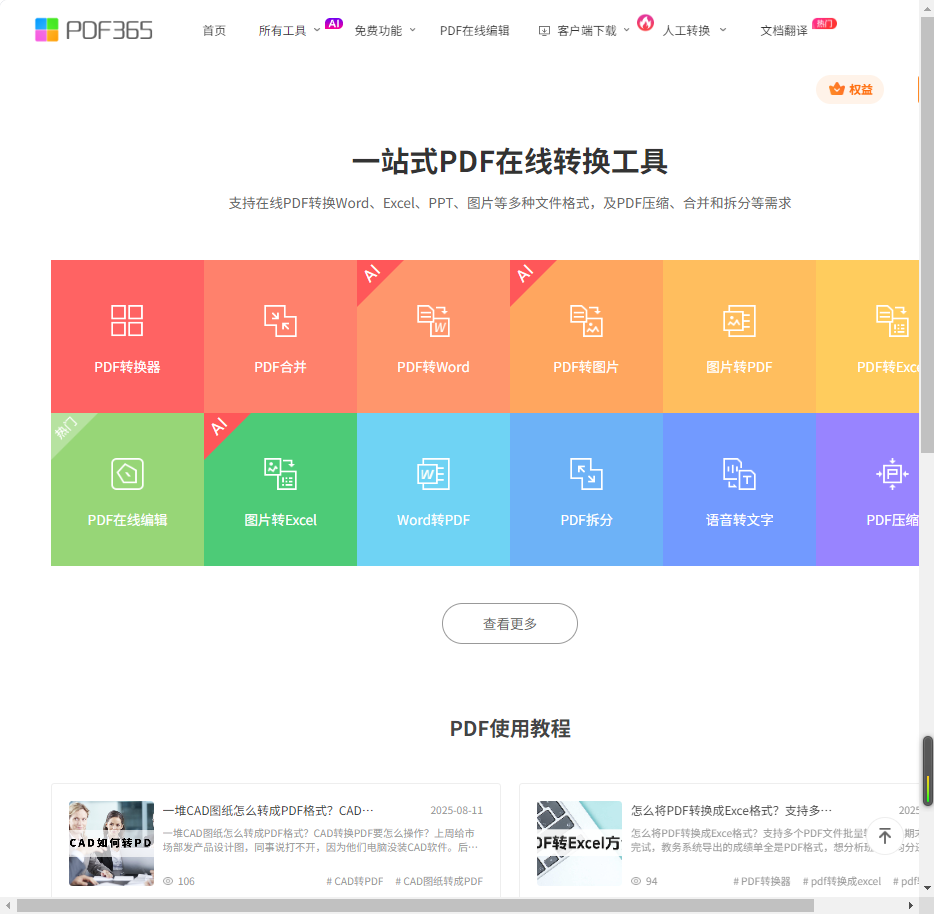Click the scroll down arrow
The height and width of the screenshot is (914, 936).
927,888
